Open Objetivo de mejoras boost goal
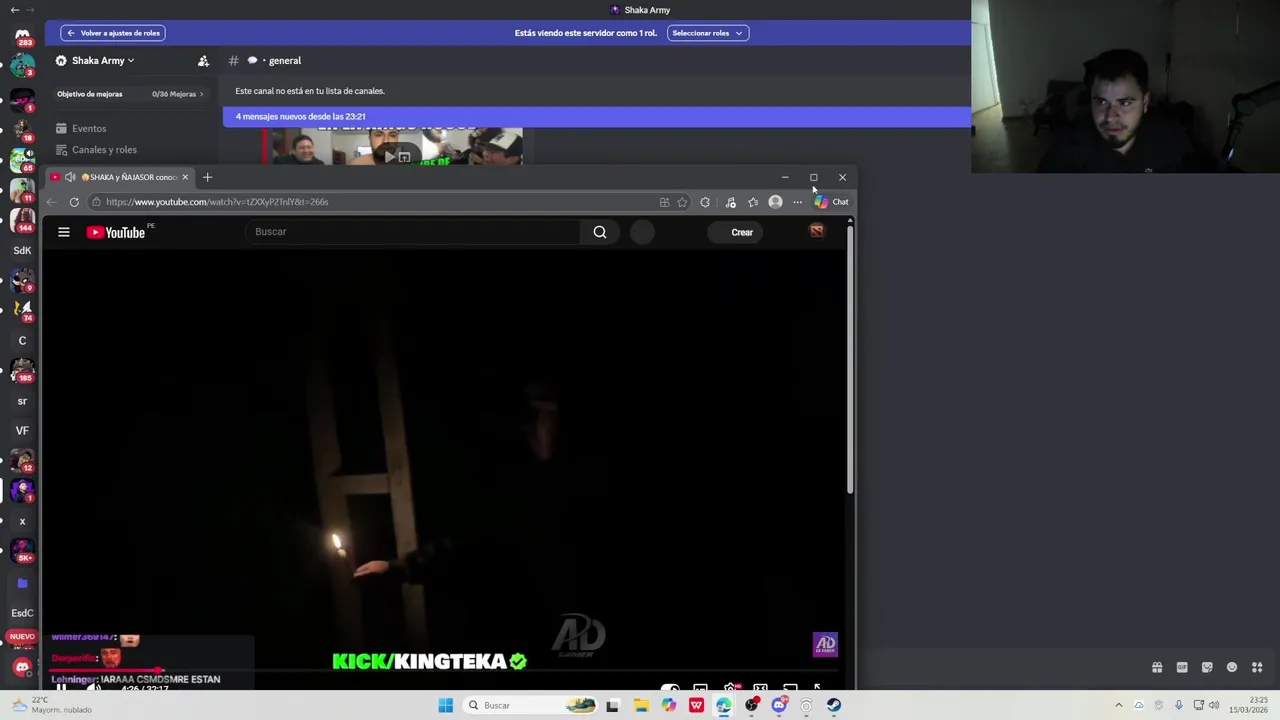Image resolution: width=1280 pixels, height=720 pixels. click(130, 94)
